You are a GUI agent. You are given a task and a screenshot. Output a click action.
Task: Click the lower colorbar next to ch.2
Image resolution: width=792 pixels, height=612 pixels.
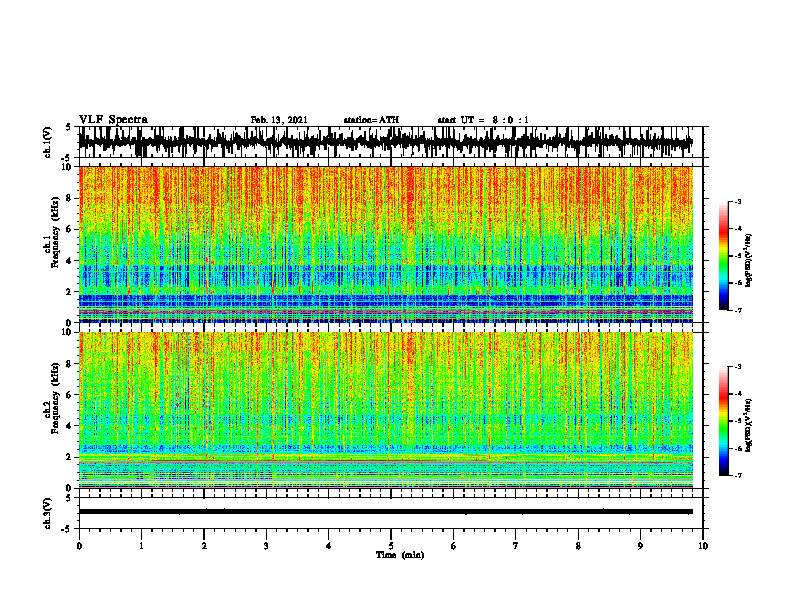(x=724, y=421)
